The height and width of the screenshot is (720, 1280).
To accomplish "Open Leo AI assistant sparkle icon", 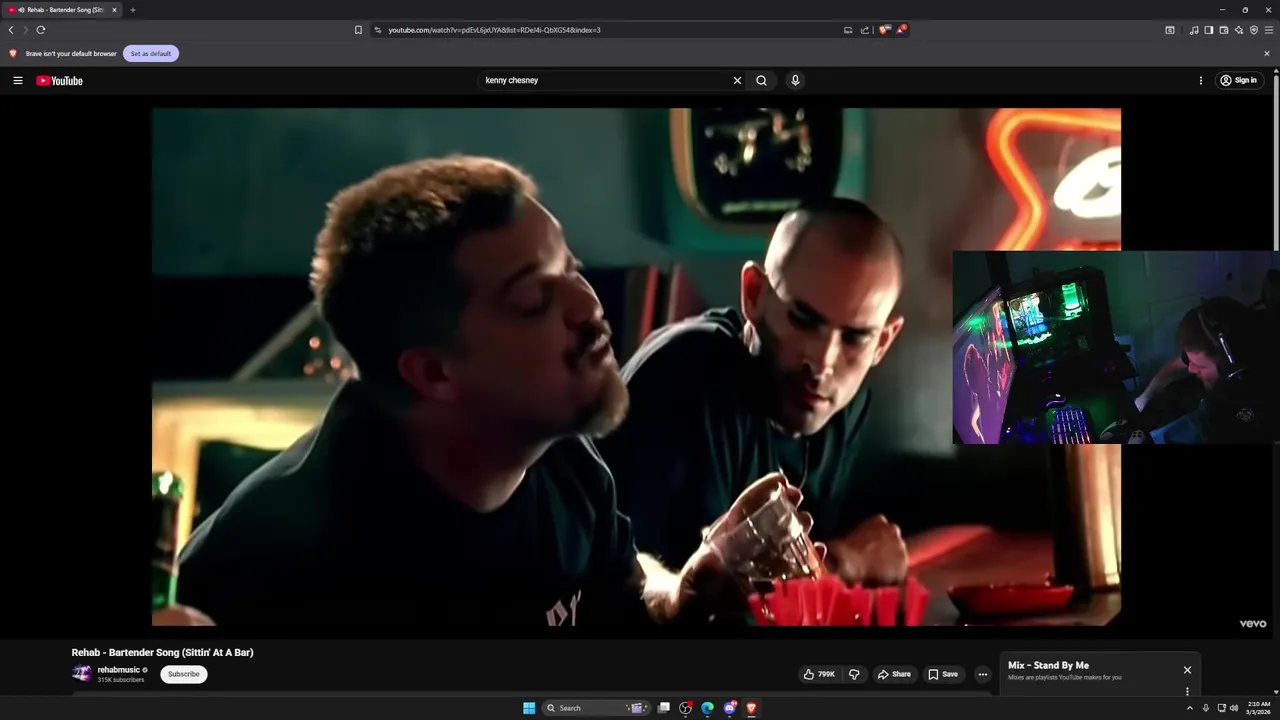I will click(x=1239, y=30).
